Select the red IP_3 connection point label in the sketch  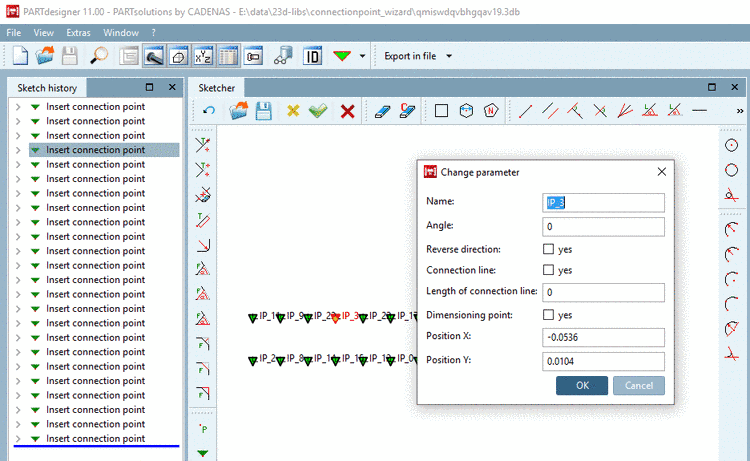(x=350, y=316)
